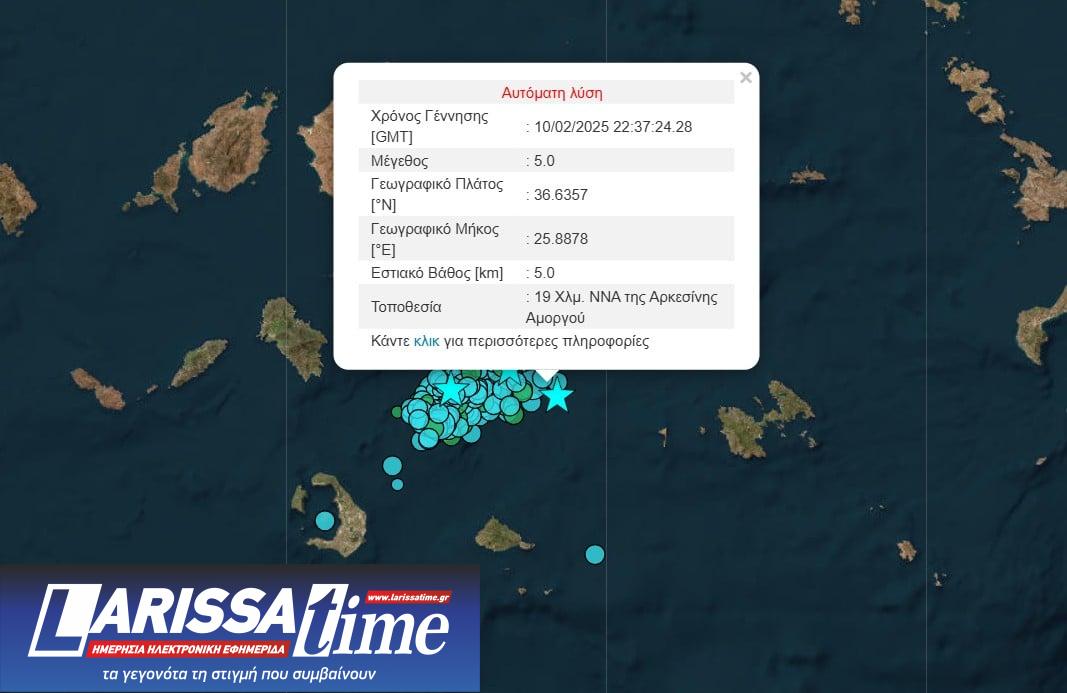
Task: Click the 'Αυτόματη λύση' popup header
Action: [x=552, y=93]
